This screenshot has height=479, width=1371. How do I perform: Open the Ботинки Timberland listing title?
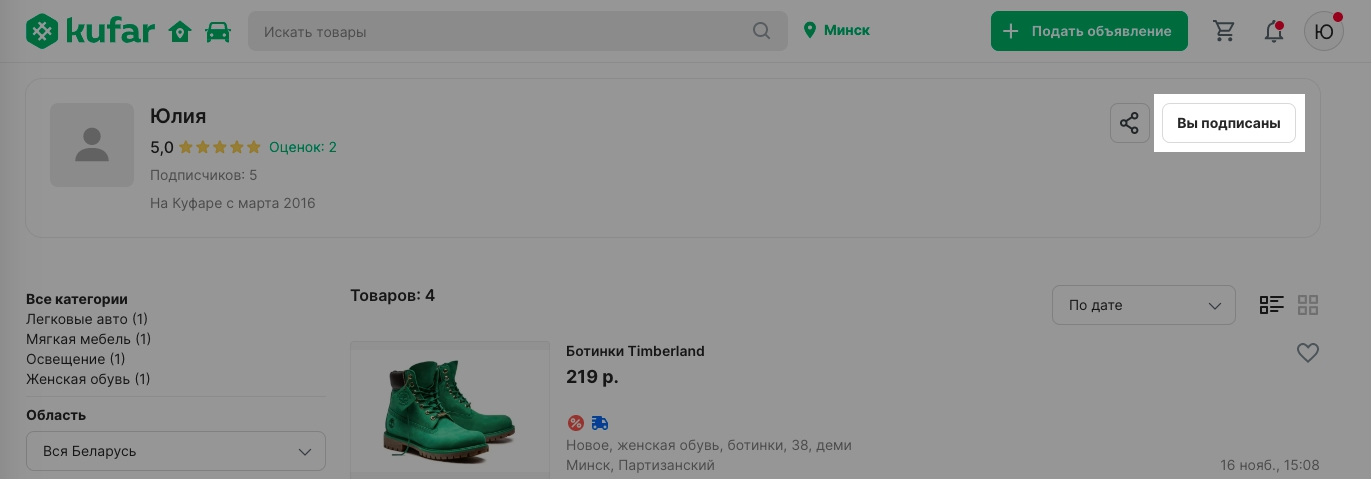(x=635, y=351)
